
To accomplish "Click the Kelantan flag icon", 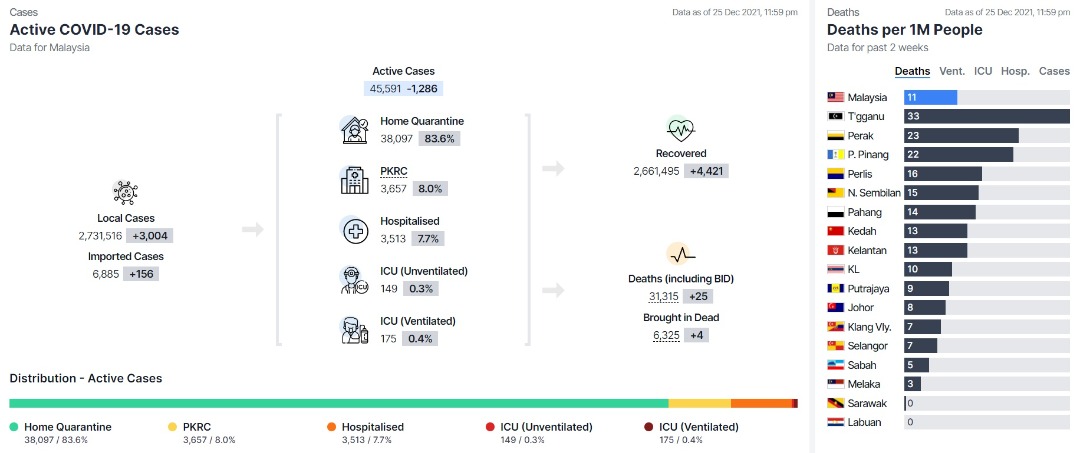I will (835, 251).
